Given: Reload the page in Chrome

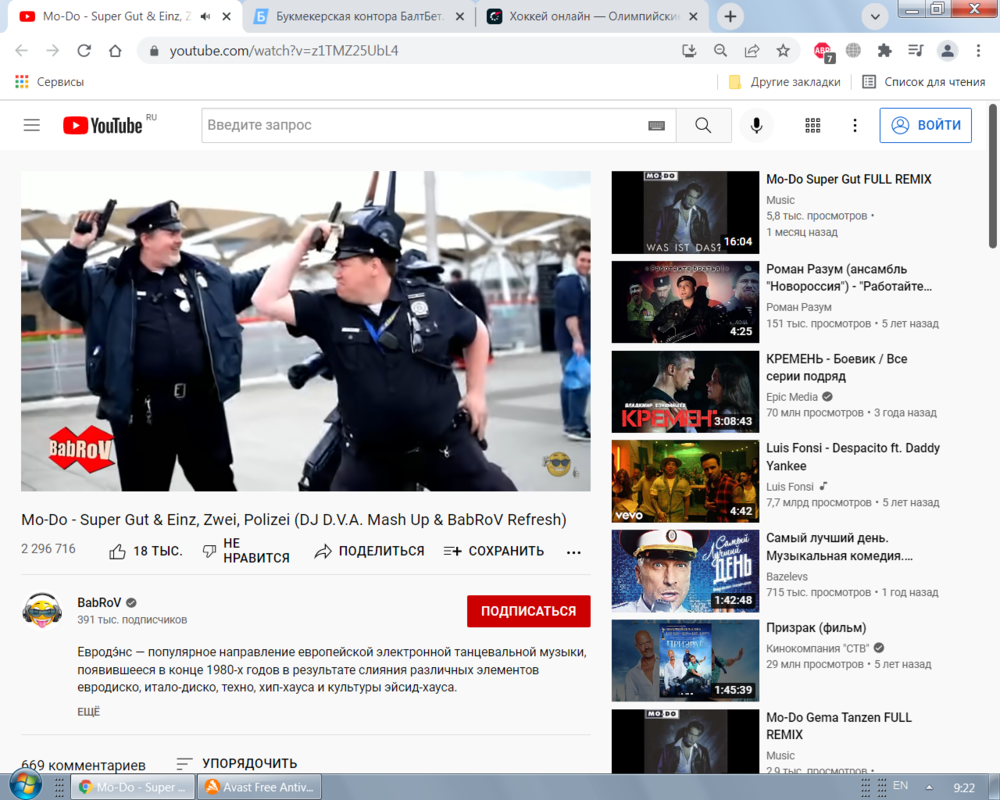Looking at the screenshot, I should pos(84,50).
